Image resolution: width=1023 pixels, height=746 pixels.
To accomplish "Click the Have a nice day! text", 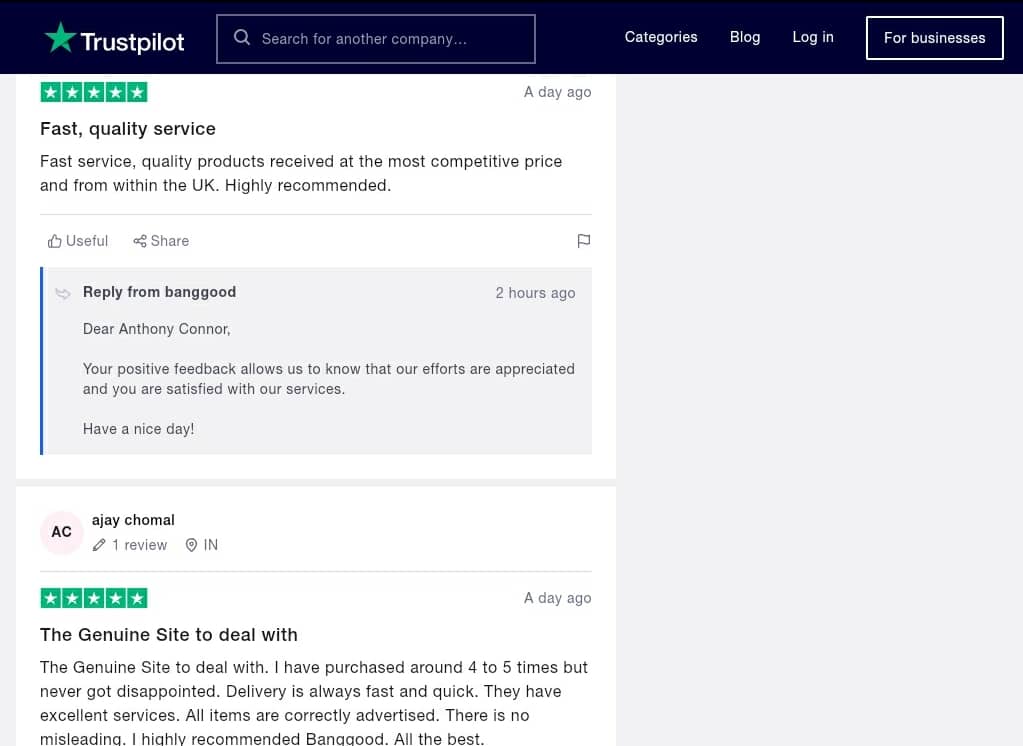I will (x=138, y=429).
